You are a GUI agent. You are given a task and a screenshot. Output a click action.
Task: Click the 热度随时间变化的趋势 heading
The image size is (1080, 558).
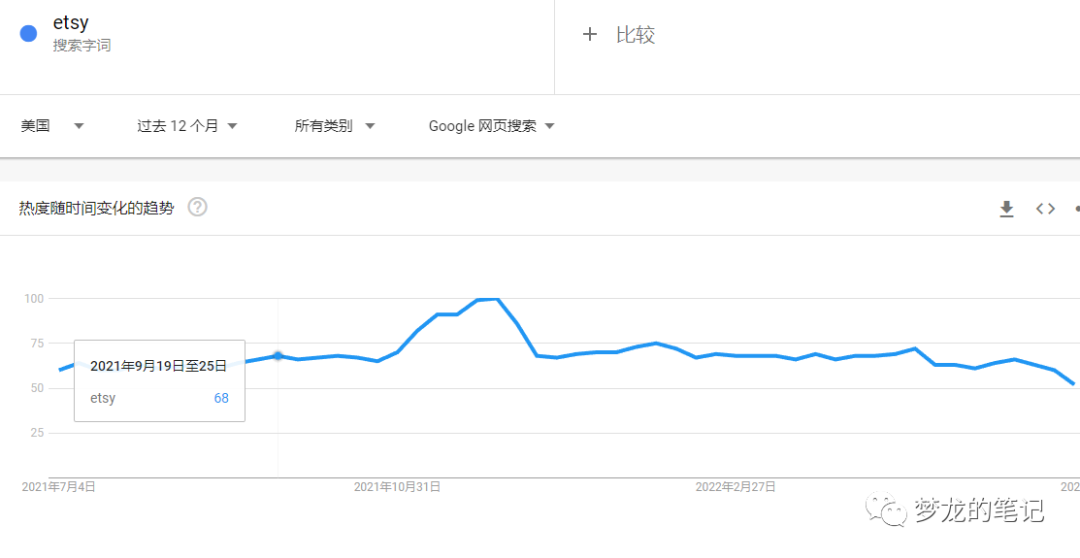pos(96,208)
